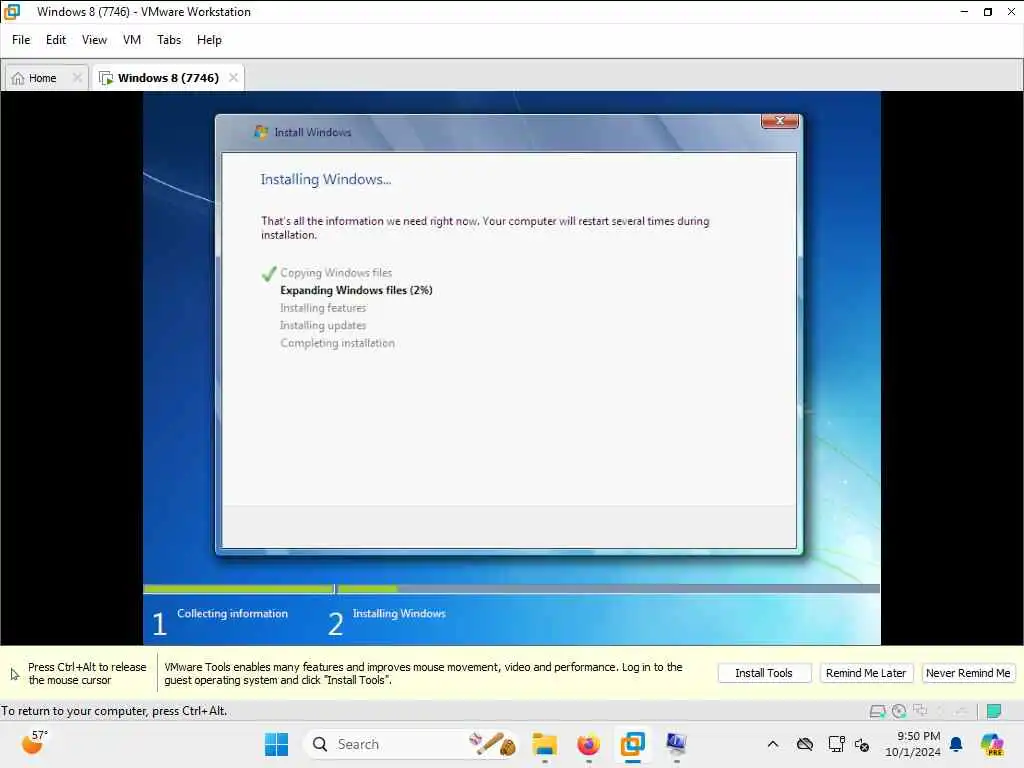Click the green message log icon
The image size is (1024, 768).
pos(994,711)
